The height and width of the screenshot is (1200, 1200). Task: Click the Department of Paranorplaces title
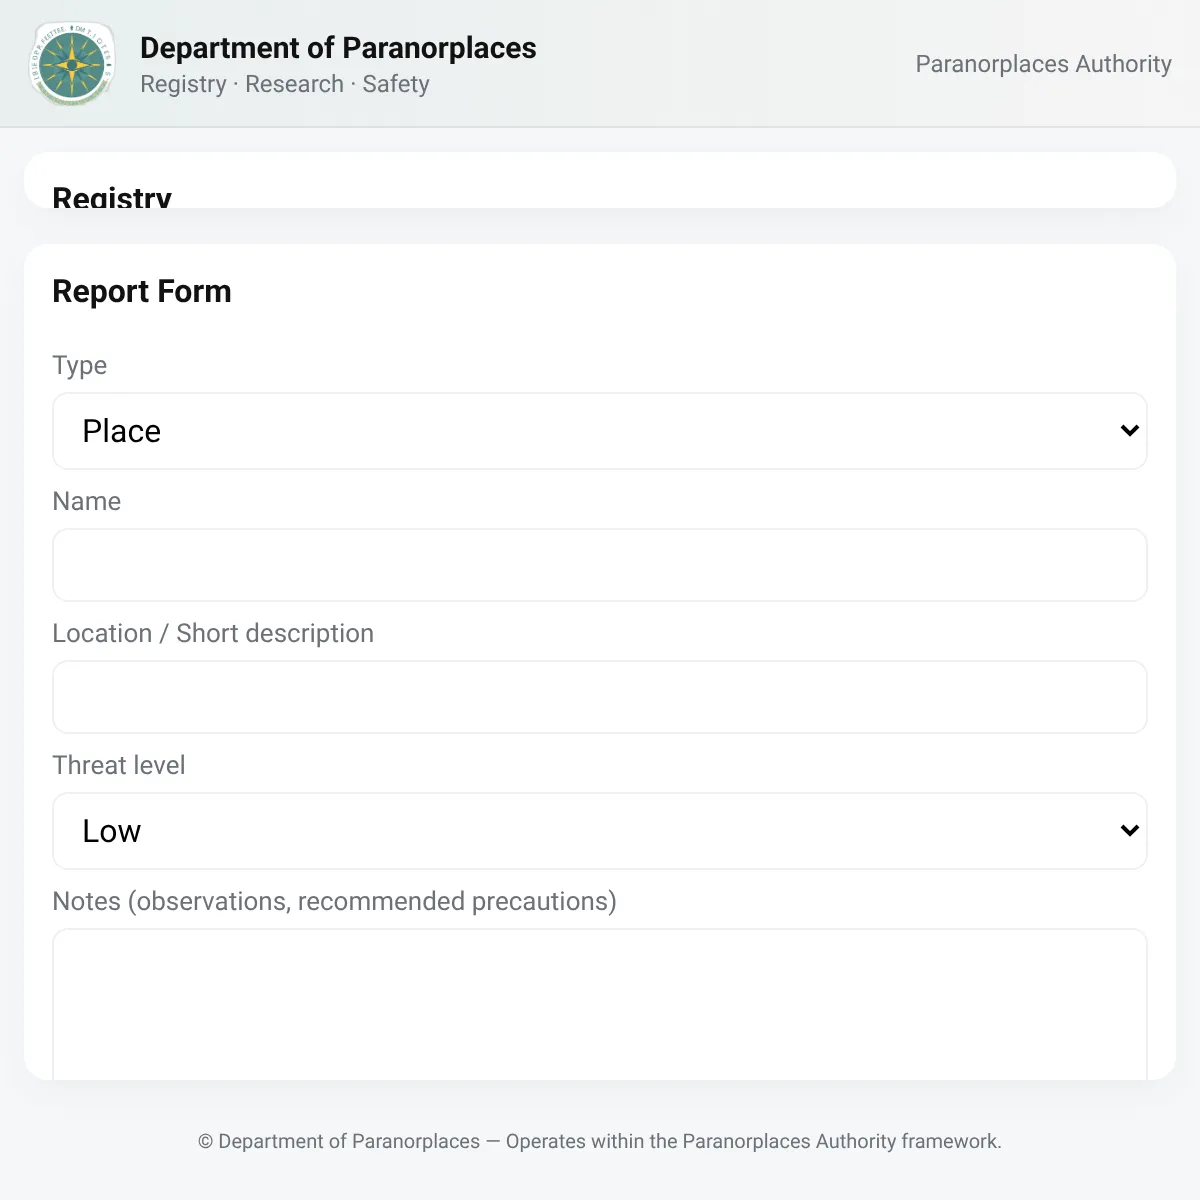click(338, 48)
